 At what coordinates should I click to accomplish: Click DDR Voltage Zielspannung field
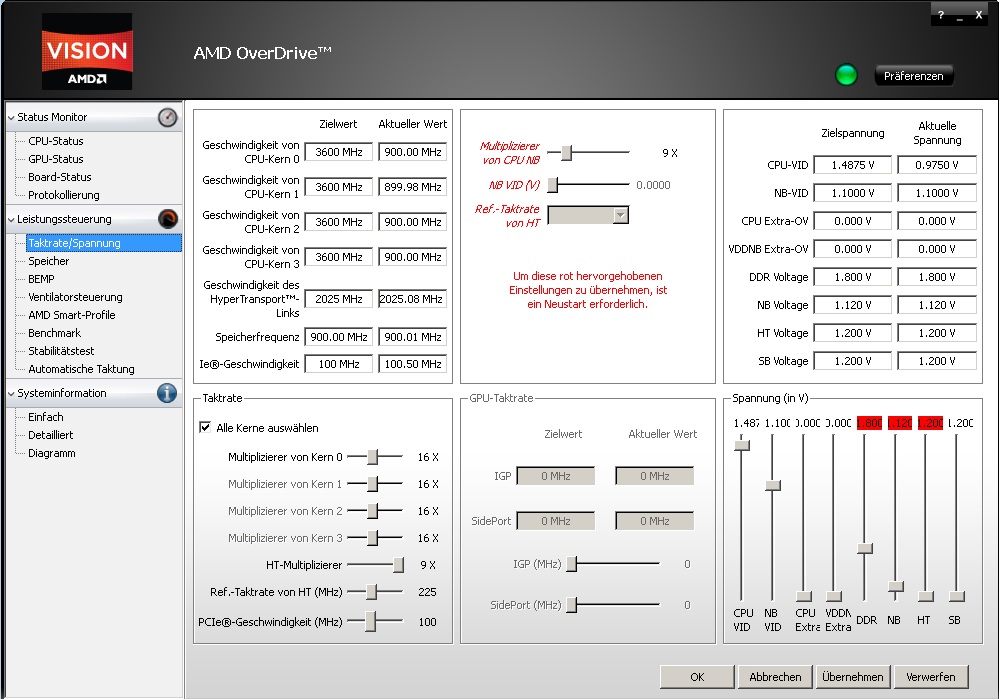tap(852, 277)
